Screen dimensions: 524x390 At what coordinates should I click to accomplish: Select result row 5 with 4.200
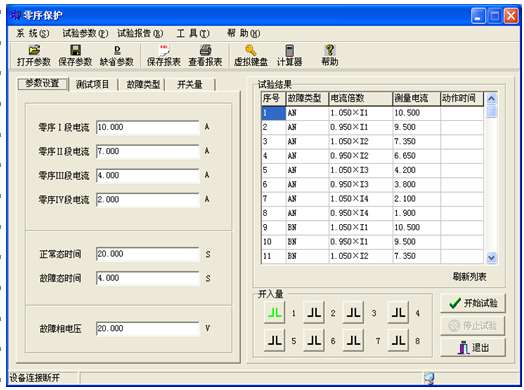(x=372, y=170)
